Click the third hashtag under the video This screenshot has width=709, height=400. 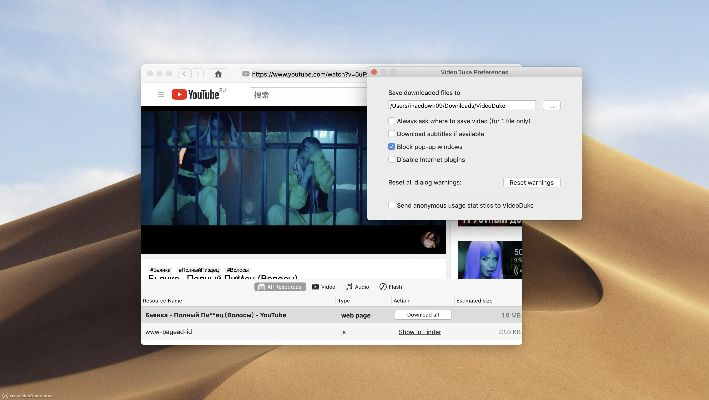(237, 270)
